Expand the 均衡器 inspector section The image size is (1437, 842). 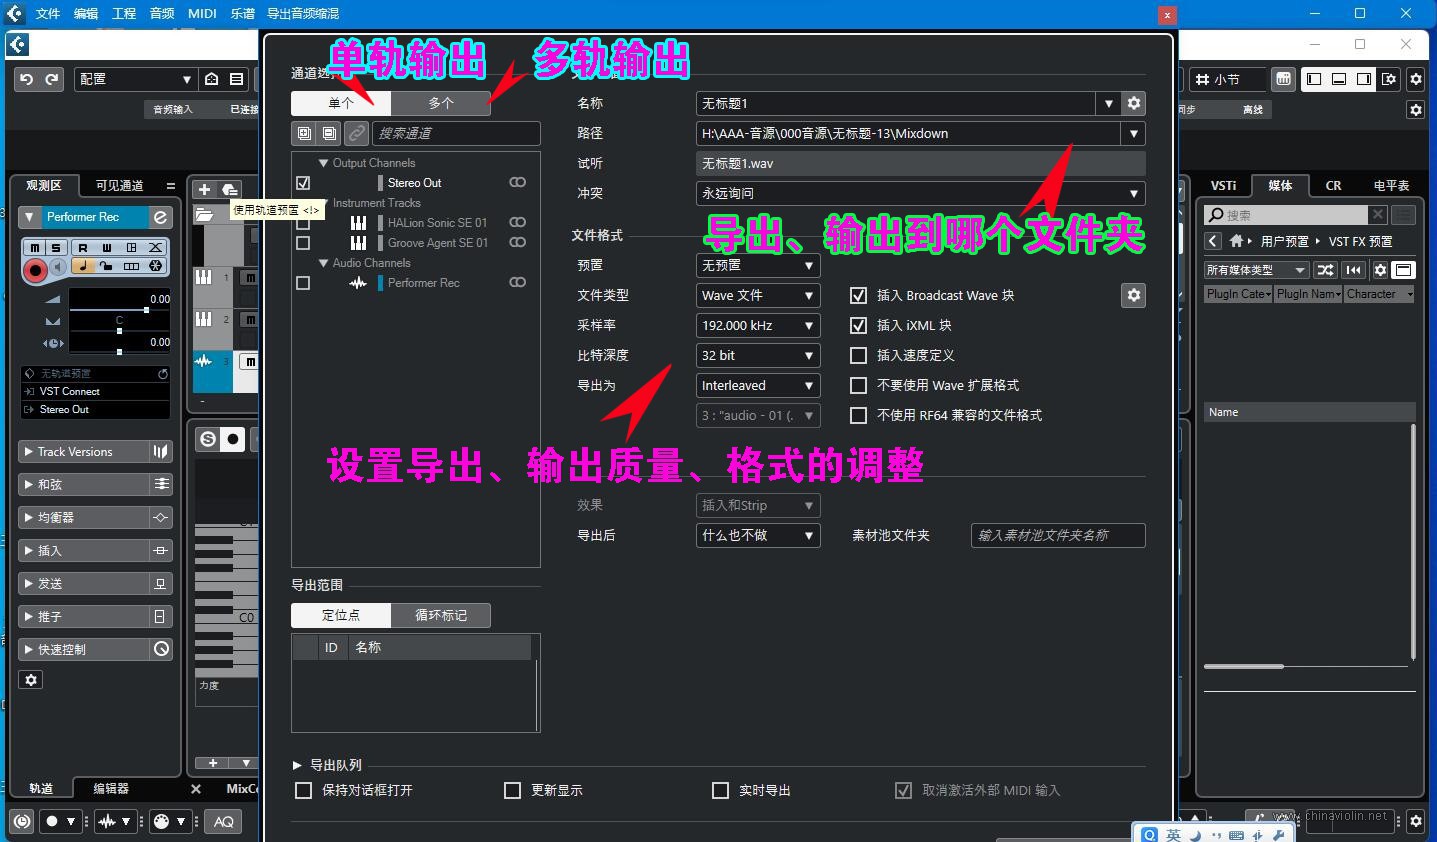click(x=28, y=518)
